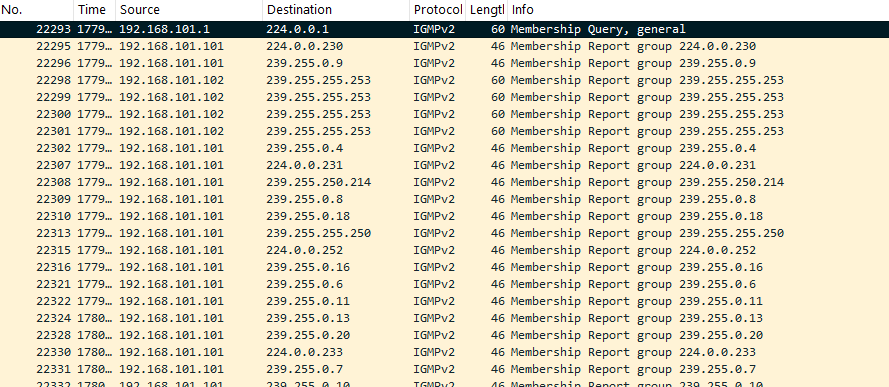The height and width of the screenshot is (387, 889).
Task: Click the Length column header
Action: 486,10
